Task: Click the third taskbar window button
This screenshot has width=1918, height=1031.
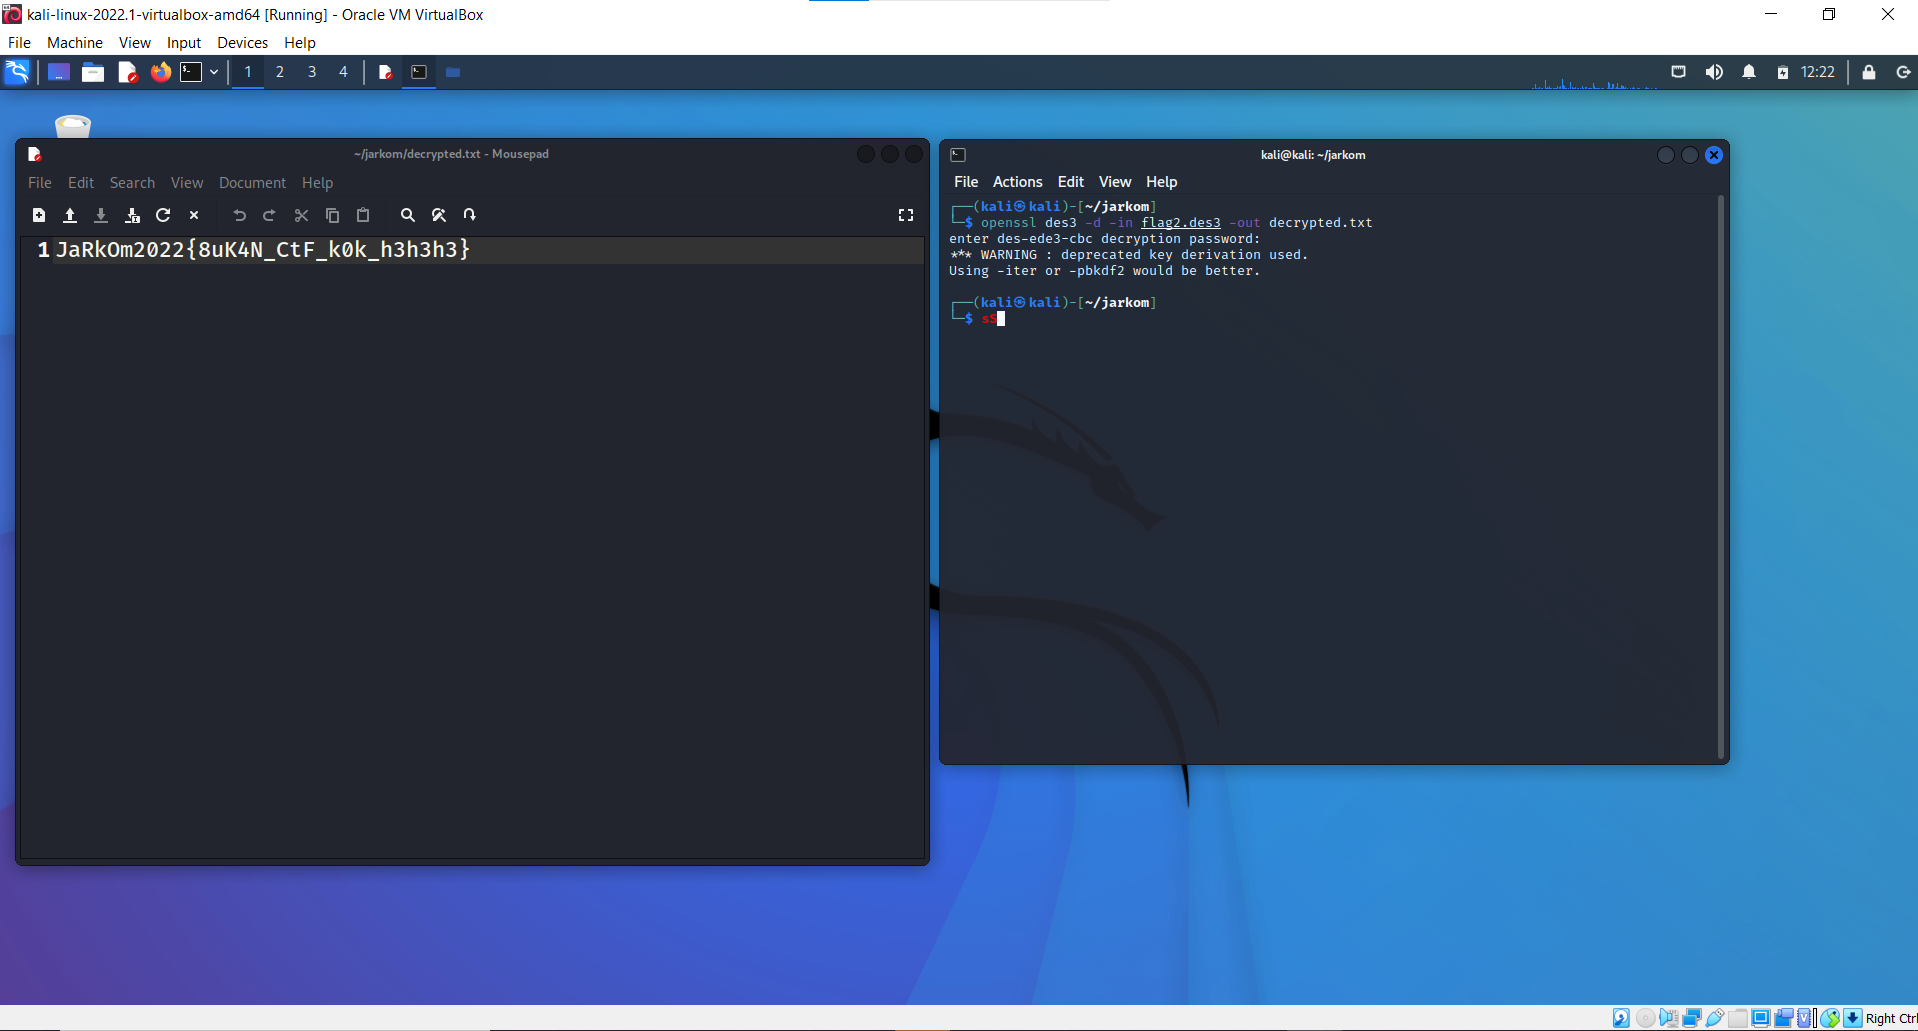Action: [x=453, y=72]
